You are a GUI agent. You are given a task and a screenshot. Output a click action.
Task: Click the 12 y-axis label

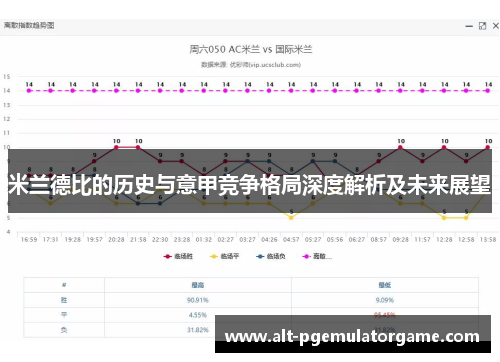pyautogui.click(x=7, y=119)
